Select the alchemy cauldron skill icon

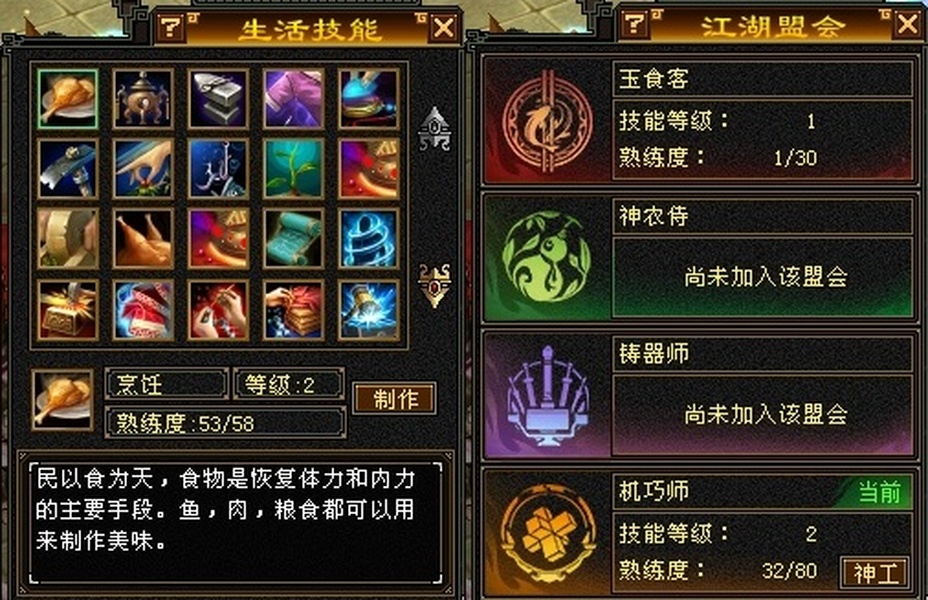click(x=143, y=99)
